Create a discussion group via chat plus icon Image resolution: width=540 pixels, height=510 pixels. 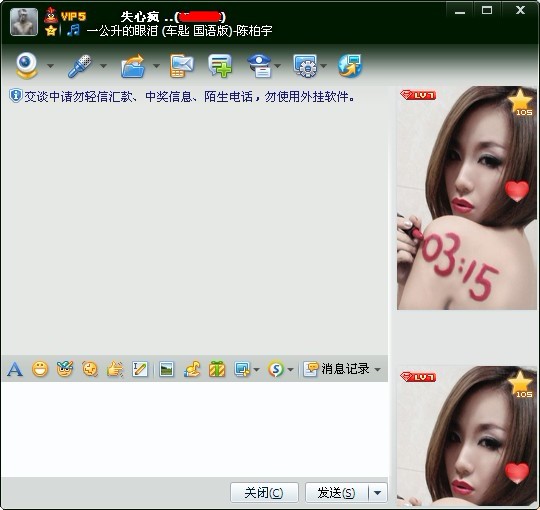tap(220, 65)
